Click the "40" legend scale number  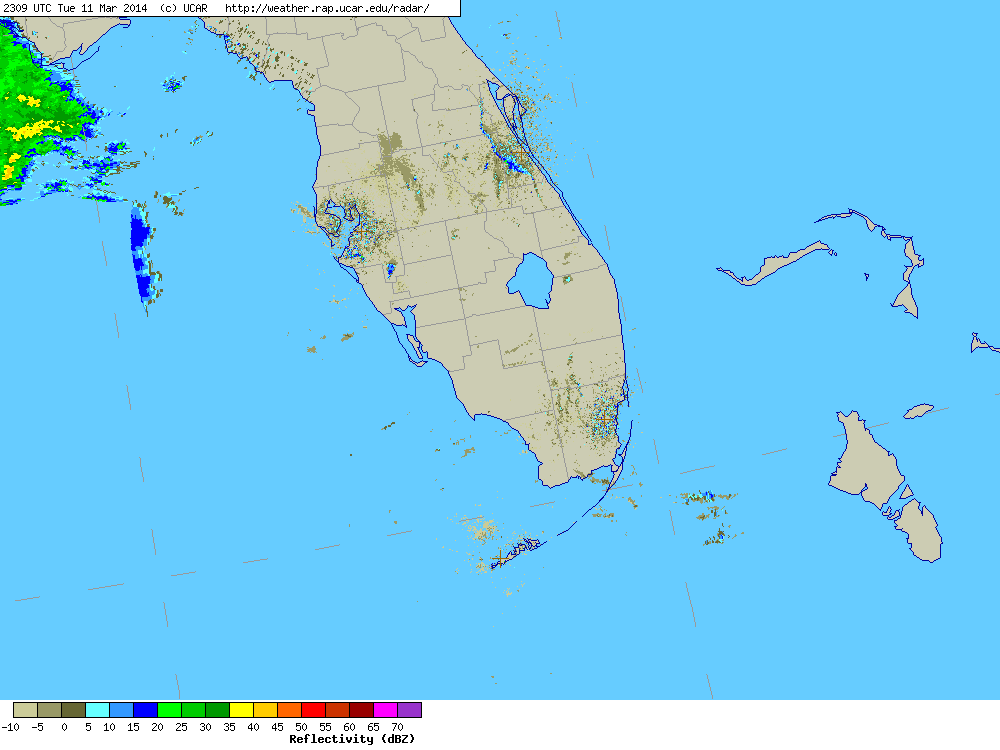pos(253,727)
